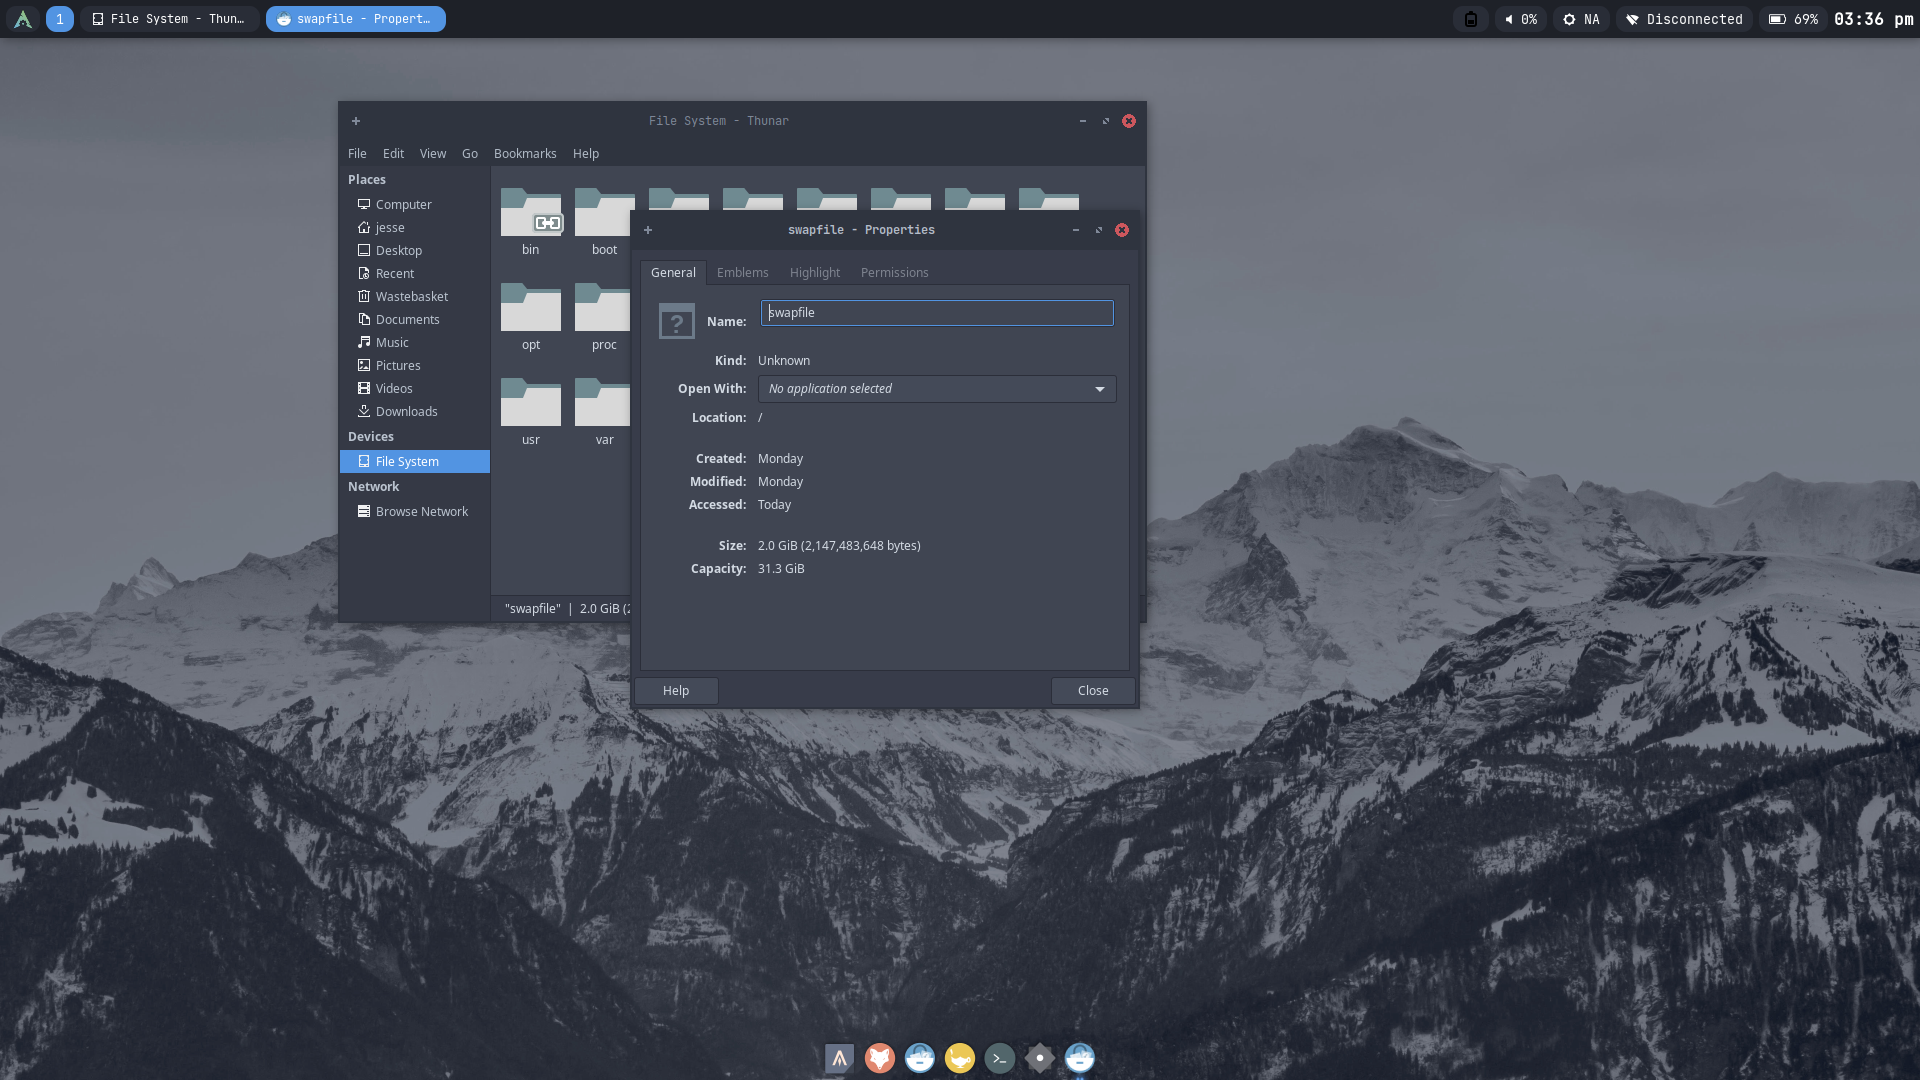Launch terminal from the dock
The height and width of the screenshot is (1080, 1920).
click(1000, 1058)
